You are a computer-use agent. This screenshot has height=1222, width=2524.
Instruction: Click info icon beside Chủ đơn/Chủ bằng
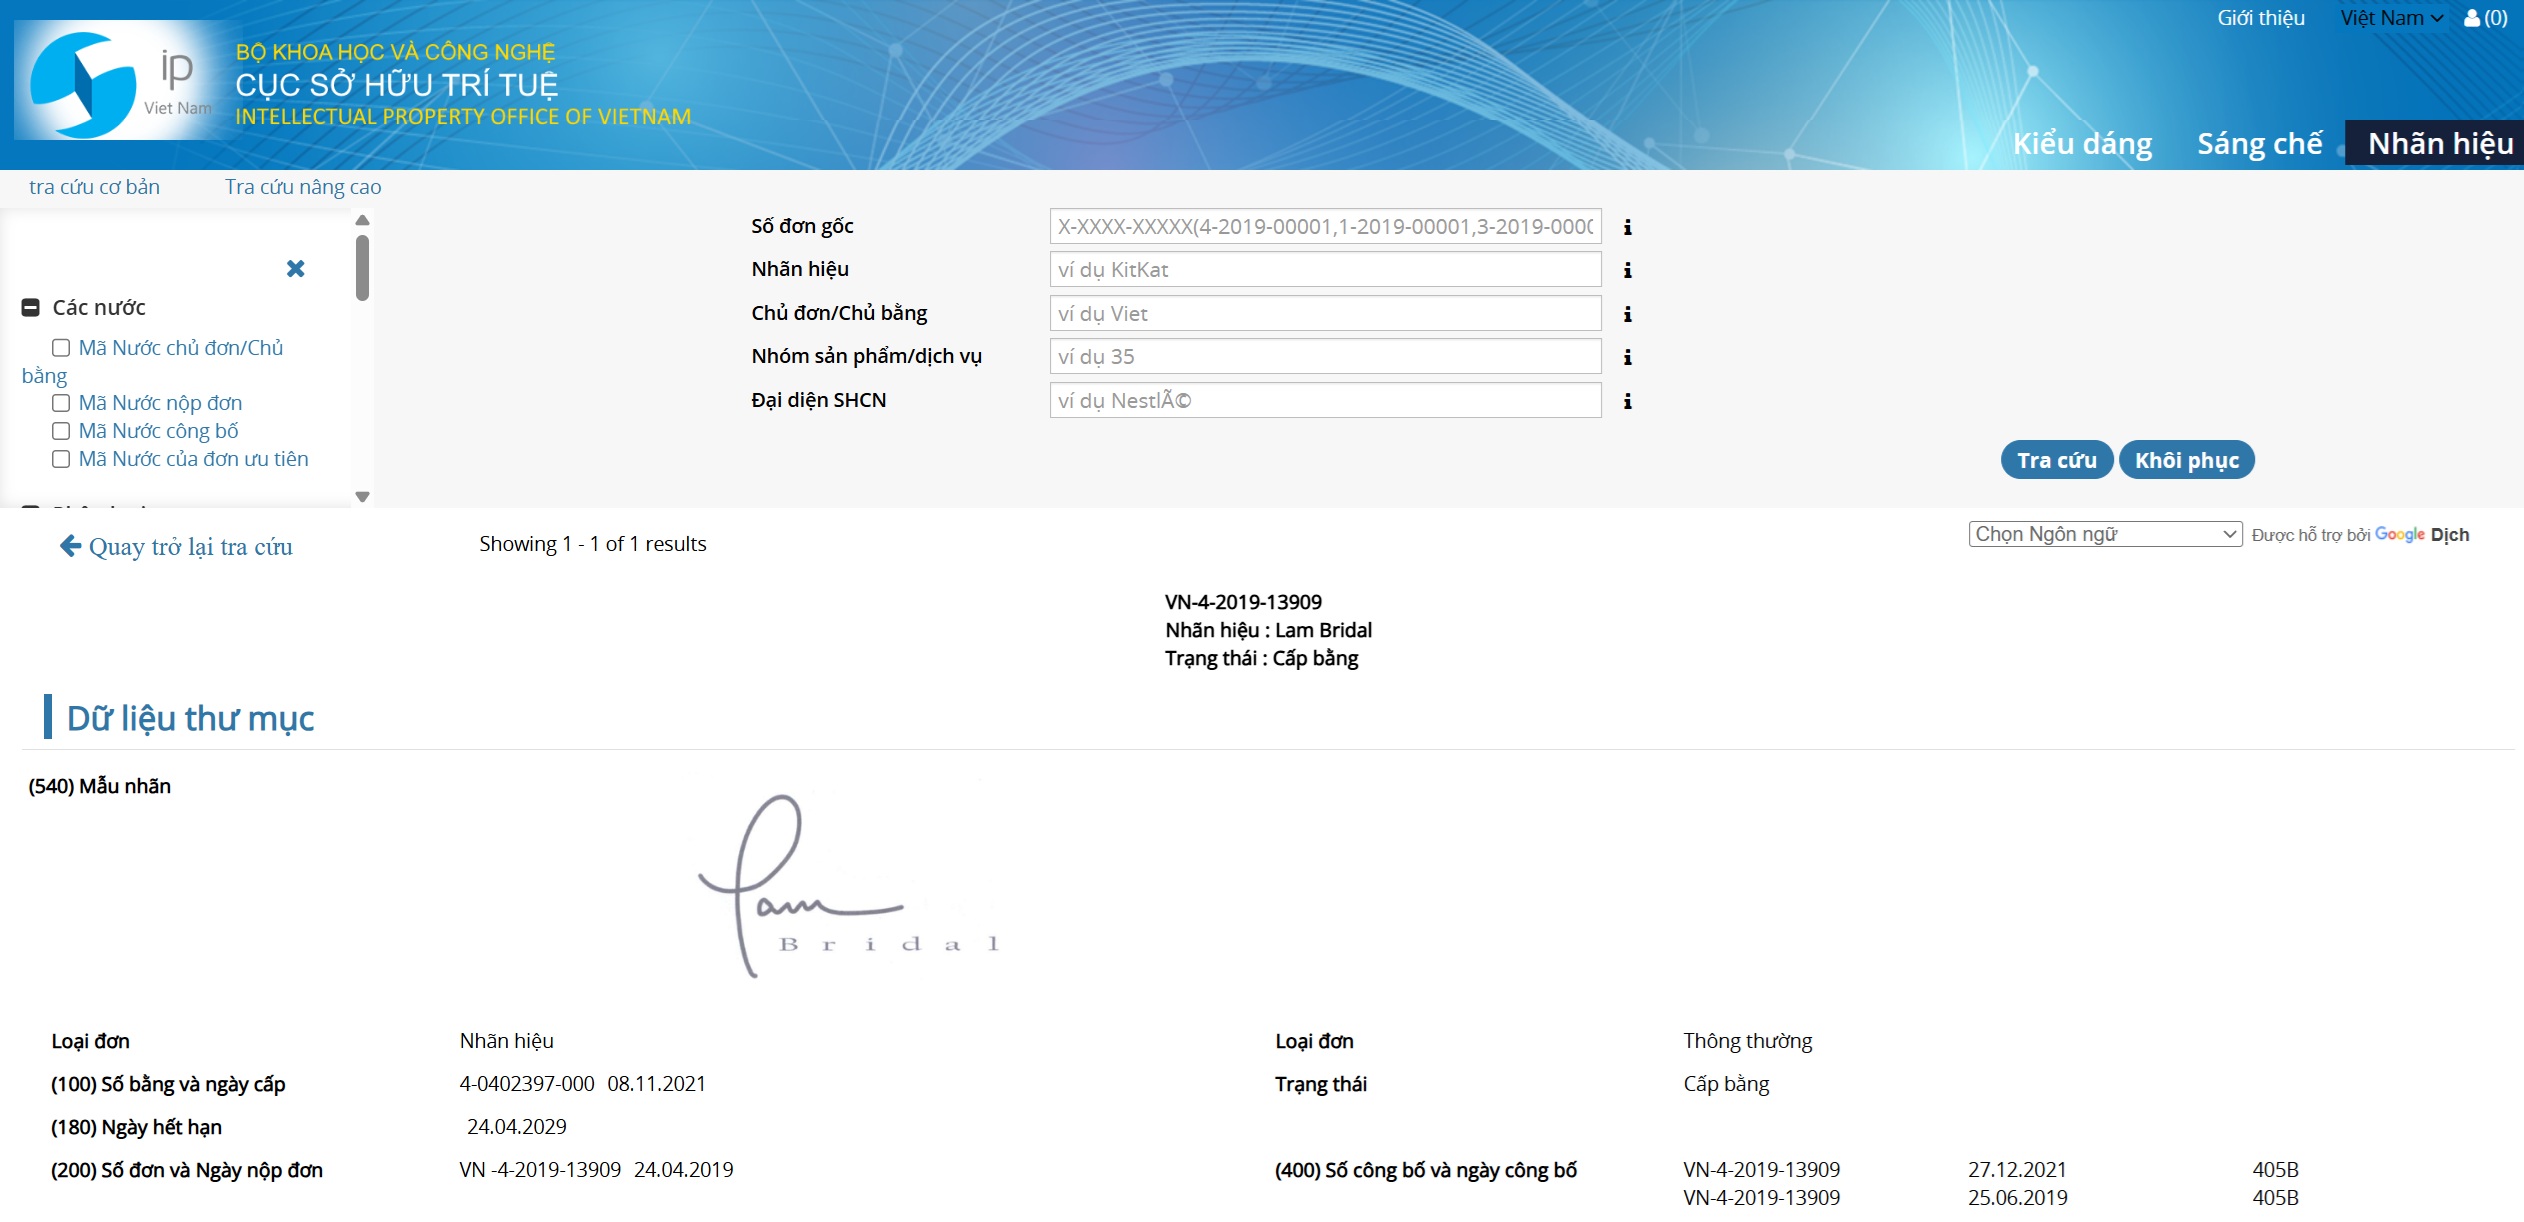(1628, 315)
